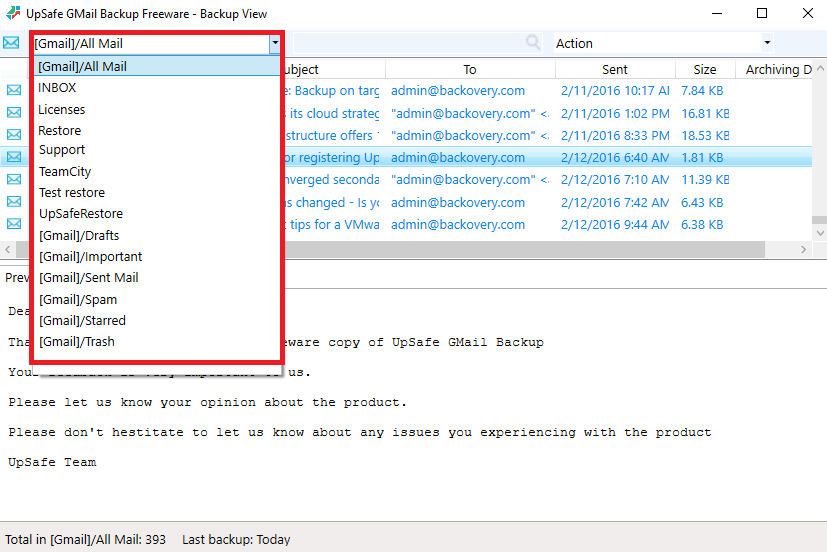Click the mail envelope icon beside the folder combo box
The image size is (827, 552).
pyautogui.click(x=11, y=43)
